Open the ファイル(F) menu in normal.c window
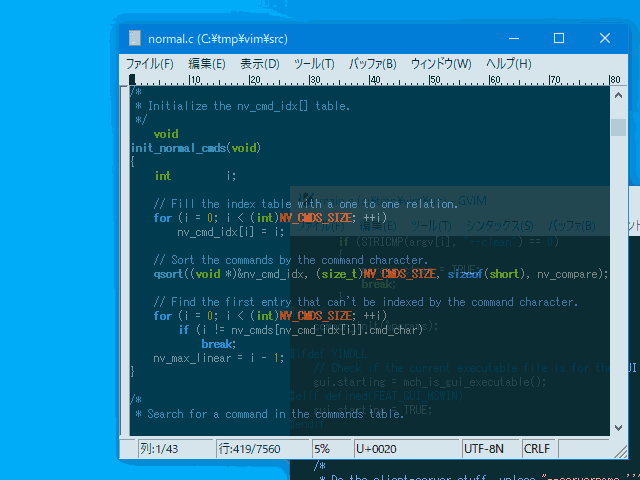The height and width of the screenshot is (480, 640). coord(149,64)
